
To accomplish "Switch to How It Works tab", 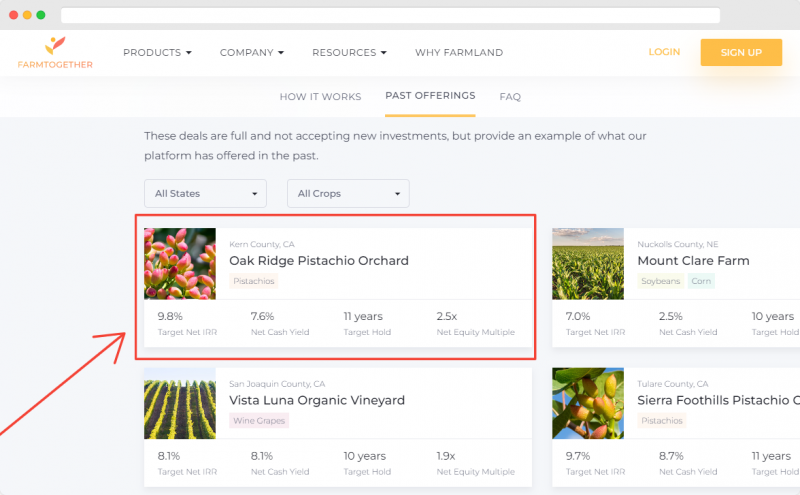I will pos(320,96).
